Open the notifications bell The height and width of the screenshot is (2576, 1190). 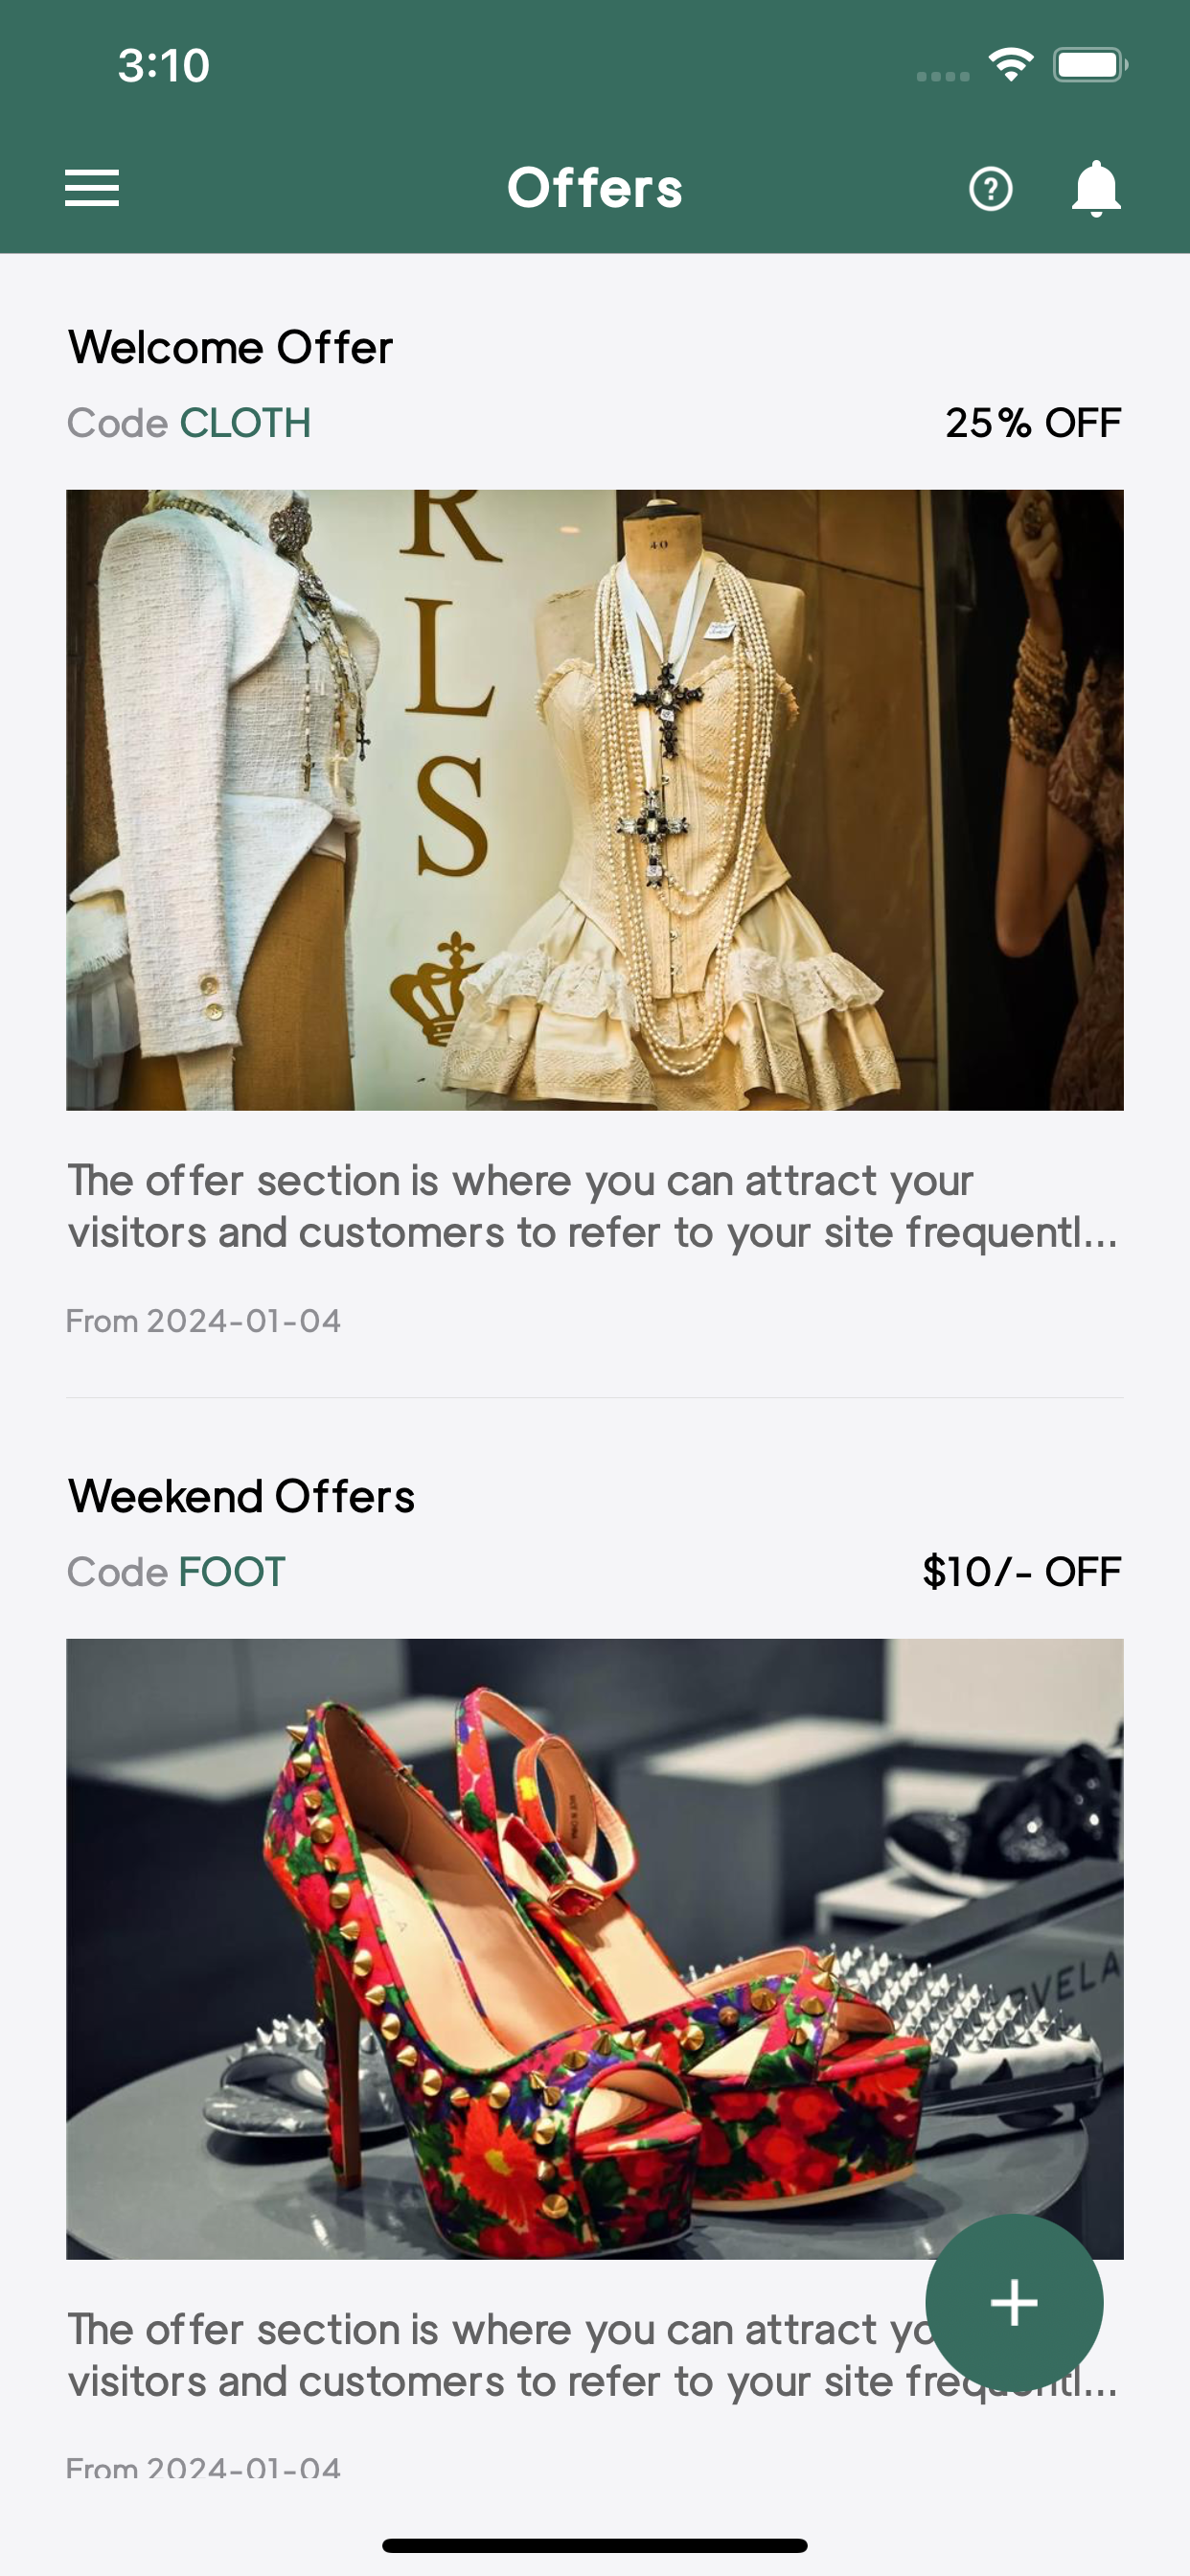click(1096, 188)
